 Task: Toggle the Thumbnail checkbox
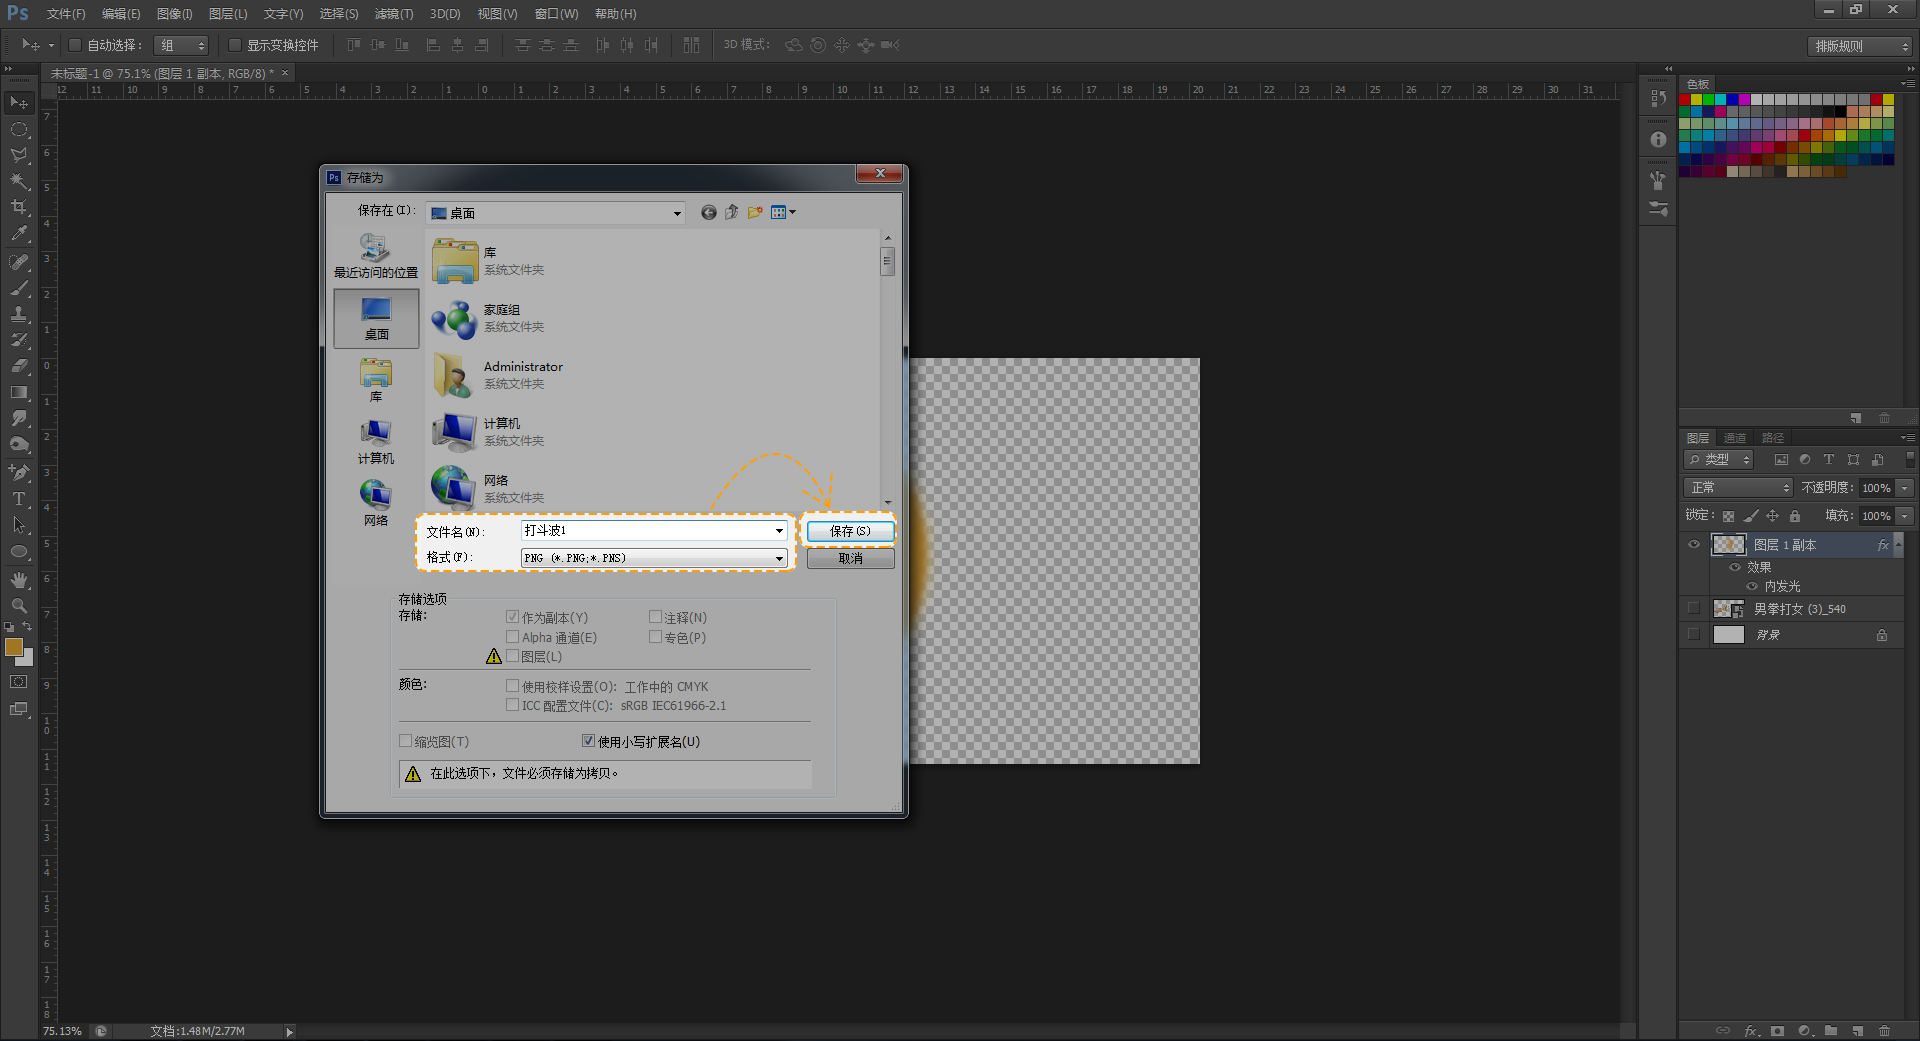[x=406, y=741]
